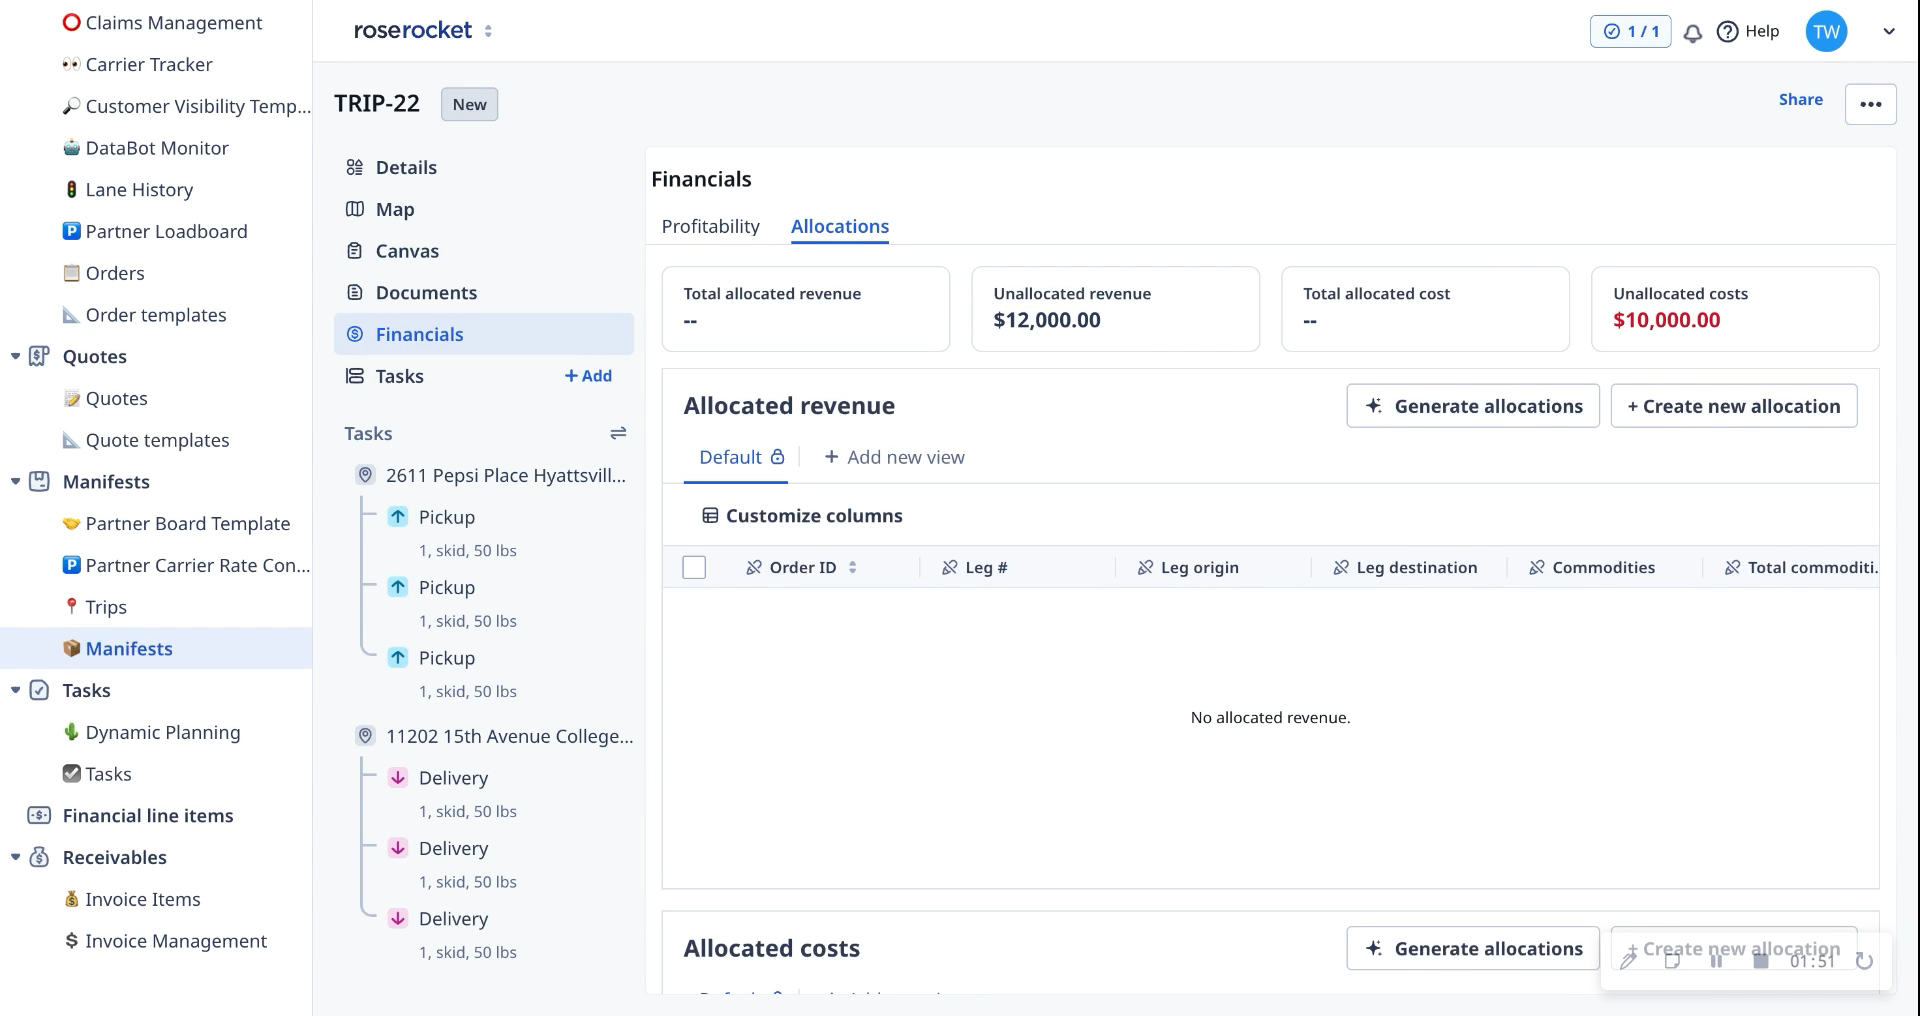The height and width of the screenshot is (1016, 1920).
Task: Open Lane History in sidebar
Action: (x=139, y=190)
